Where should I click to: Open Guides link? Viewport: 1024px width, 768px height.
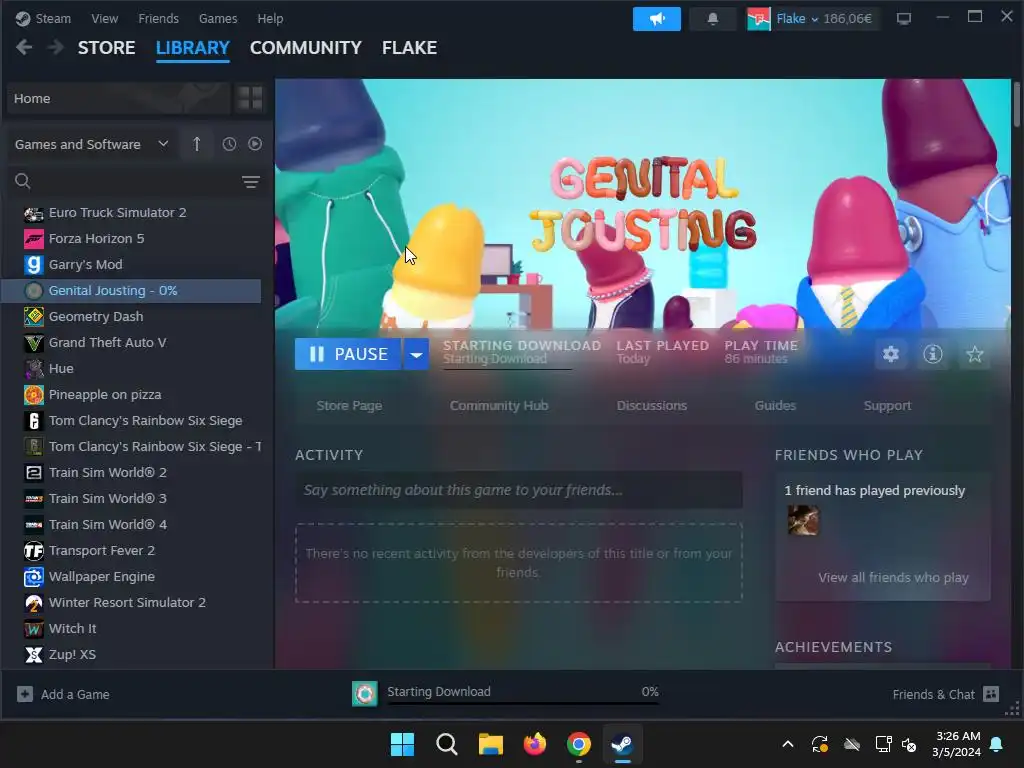coord(775,406)
